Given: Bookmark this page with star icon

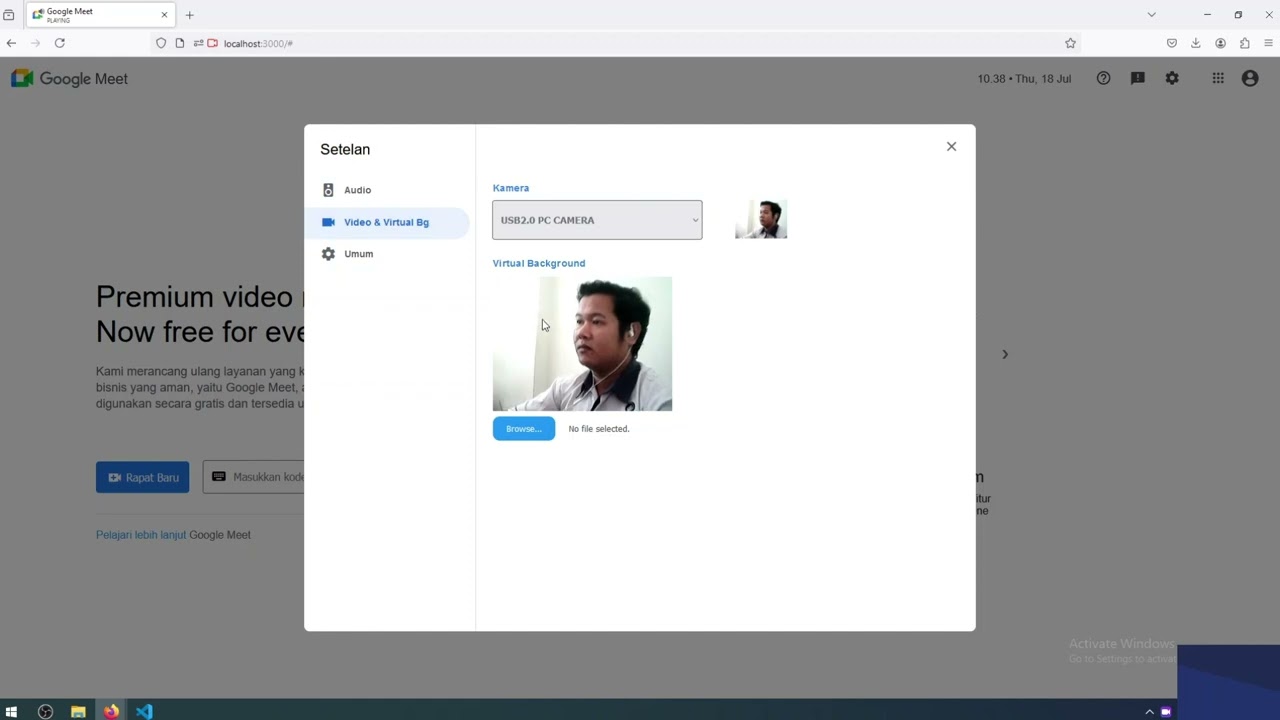Looking at the screenshot, I should point(1070,43).
